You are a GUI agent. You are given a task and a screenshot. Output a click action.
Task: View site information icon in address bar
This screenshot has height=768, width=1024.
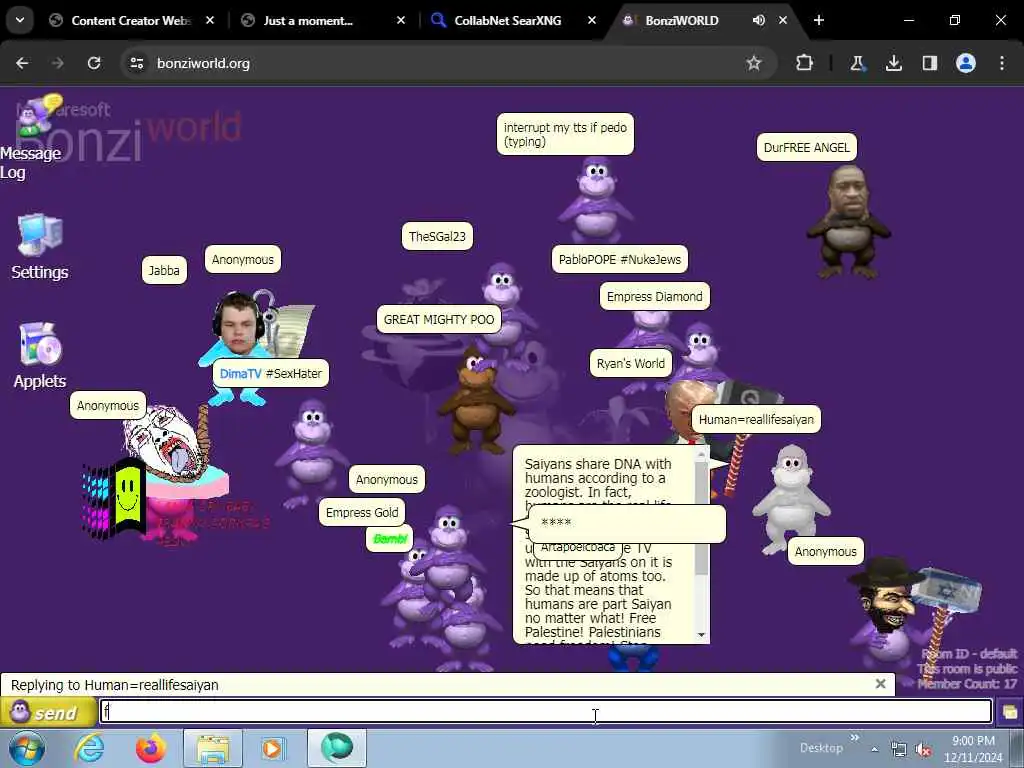point(136,63)
